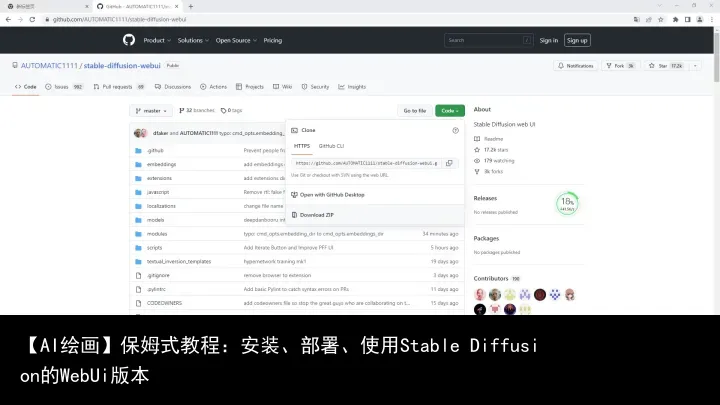Click translate page icon in address bar
Image resolution: width=720 pixels, height=405 pixels.
[x=636, y=19]
